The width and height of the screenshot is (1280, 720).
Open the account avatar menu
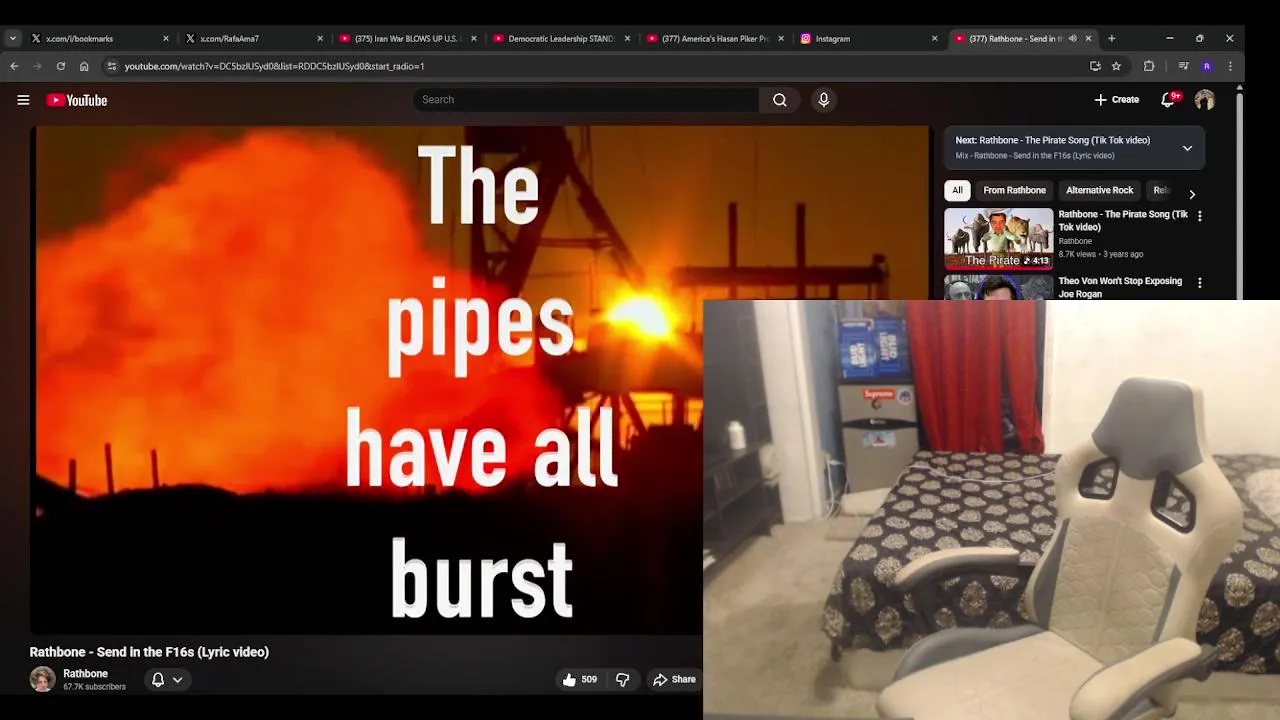[1204, 100]
